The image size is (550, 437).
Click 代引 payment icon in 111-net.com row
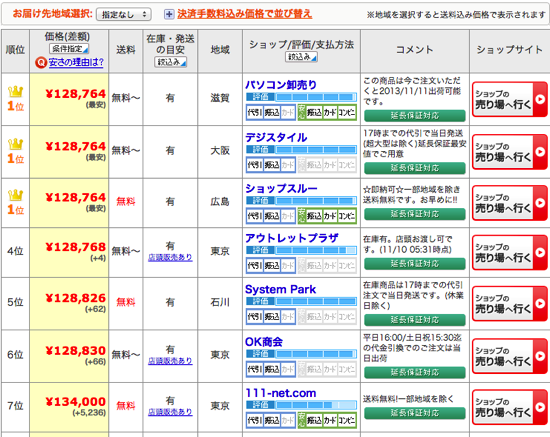[255, 420]
